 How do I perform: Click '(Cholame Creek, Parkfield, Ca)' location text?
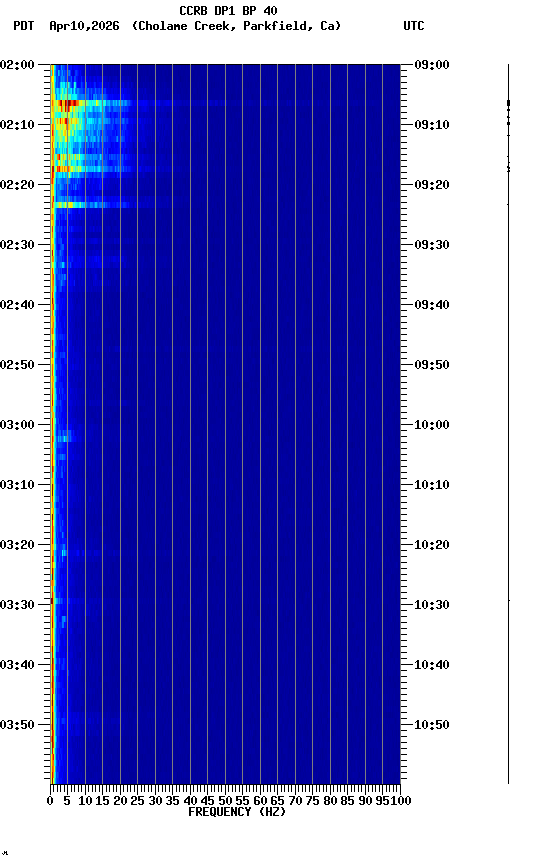click(236, 26)
